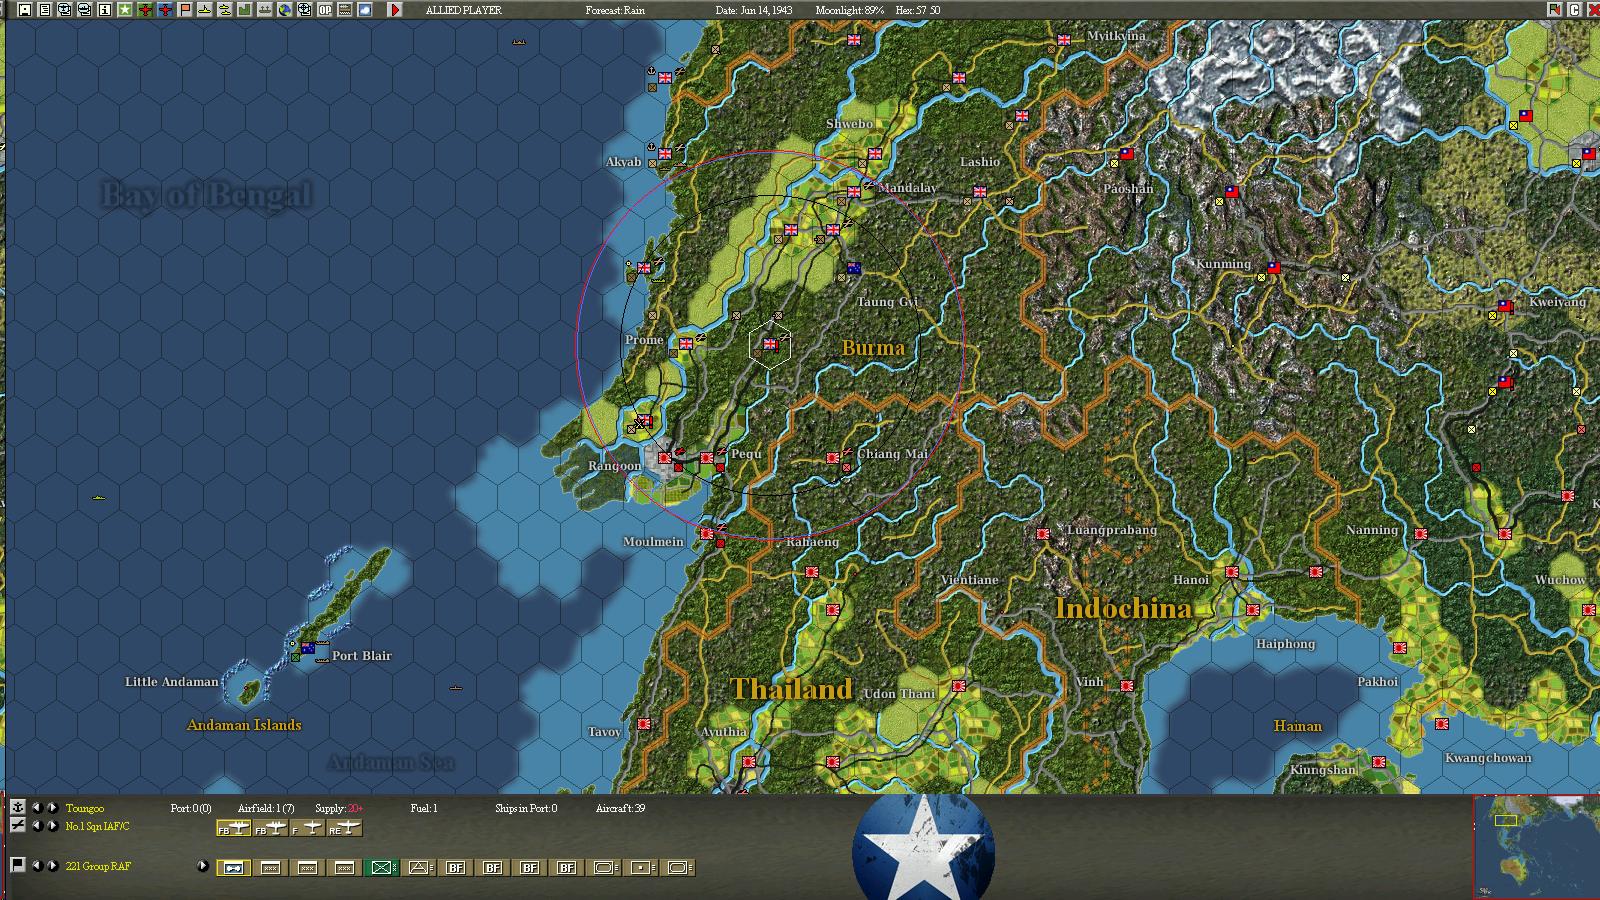Open the No.1 Sqn IAF/C unit link
Viewport: 1600px width, 900px height.
tap(98, 826)
